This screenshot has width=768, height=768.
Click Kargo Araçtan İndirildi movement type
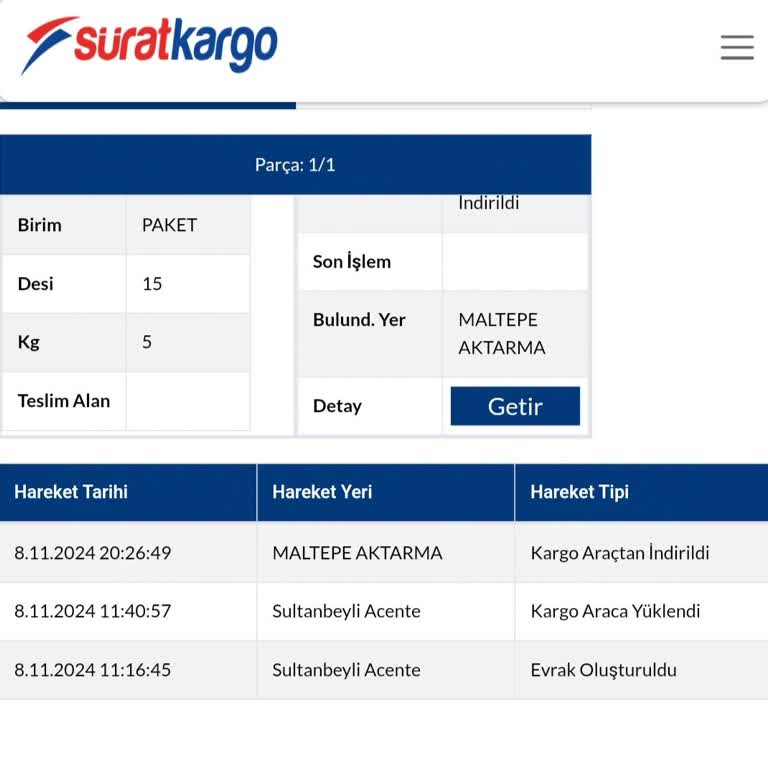coord(620,553)
